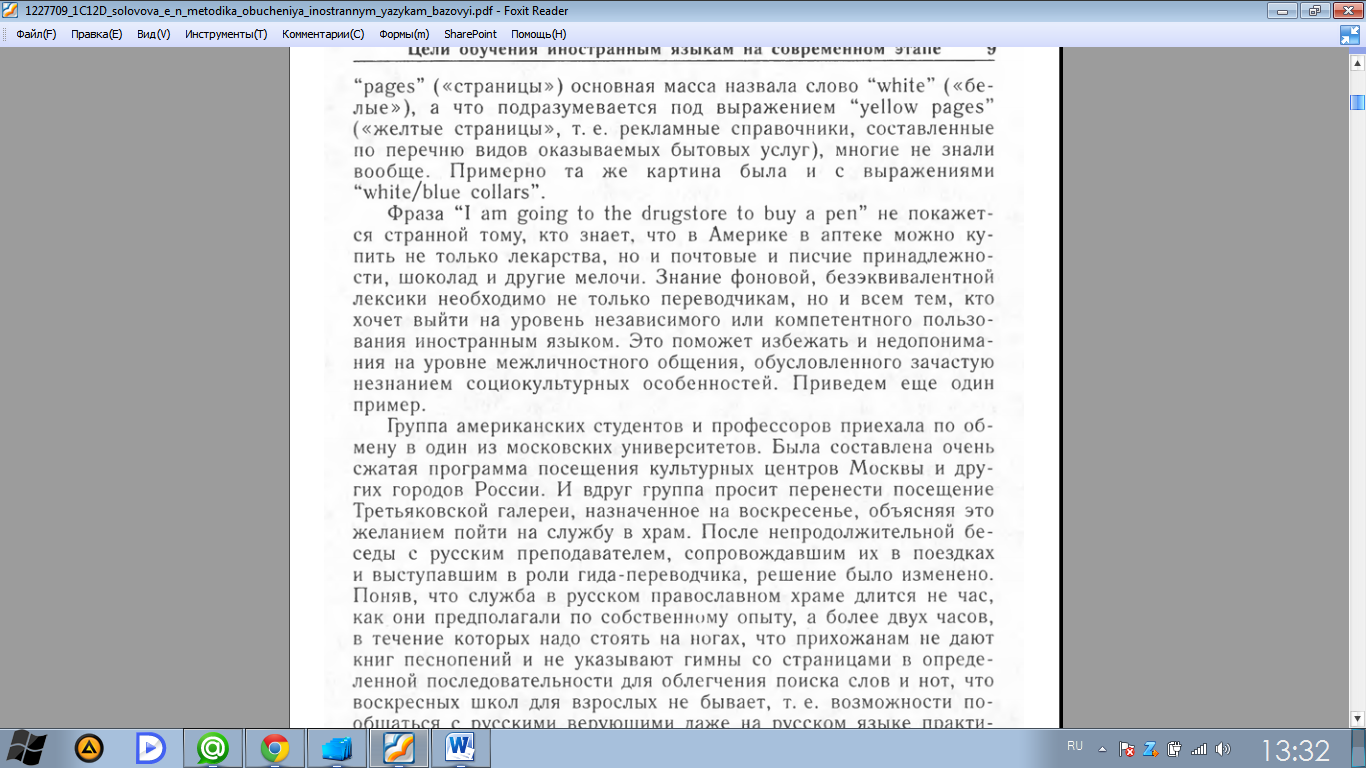Open the Правка(E) menu
1366x768 pixels.
(96, 34)
